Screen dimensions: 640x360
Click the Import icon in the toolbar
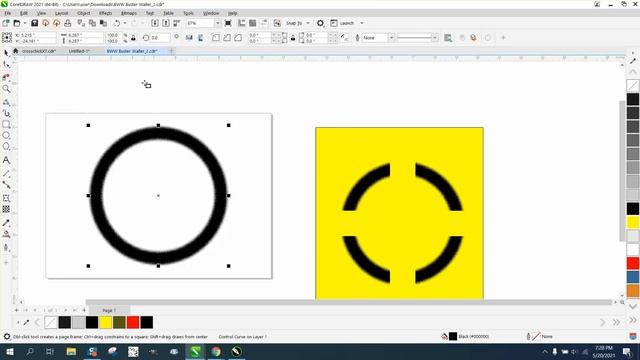155,23
